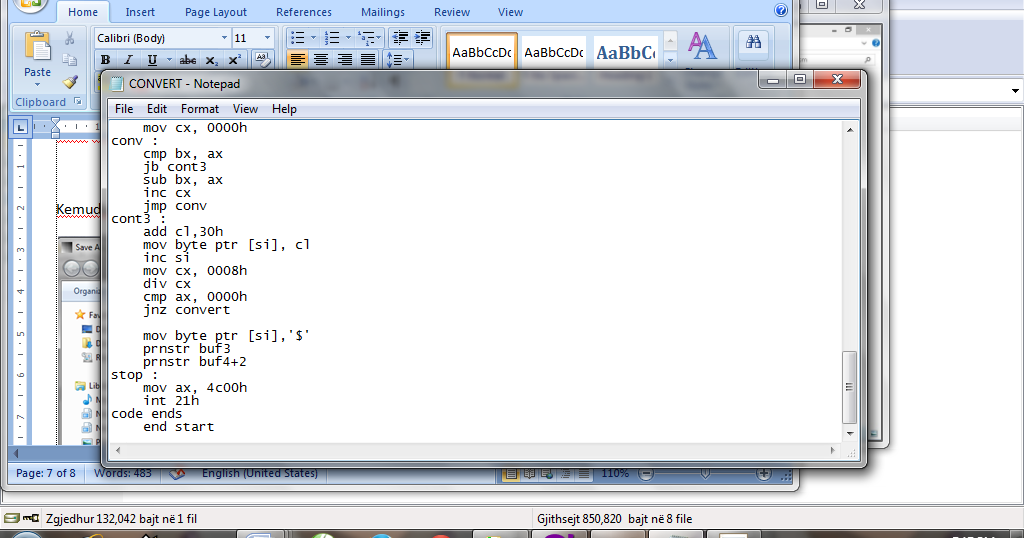Open the Help menu in Notepad
Image resolution: width=1024 pixels, height=538 pixels.
pyautogui.click(x=284, y=109)
